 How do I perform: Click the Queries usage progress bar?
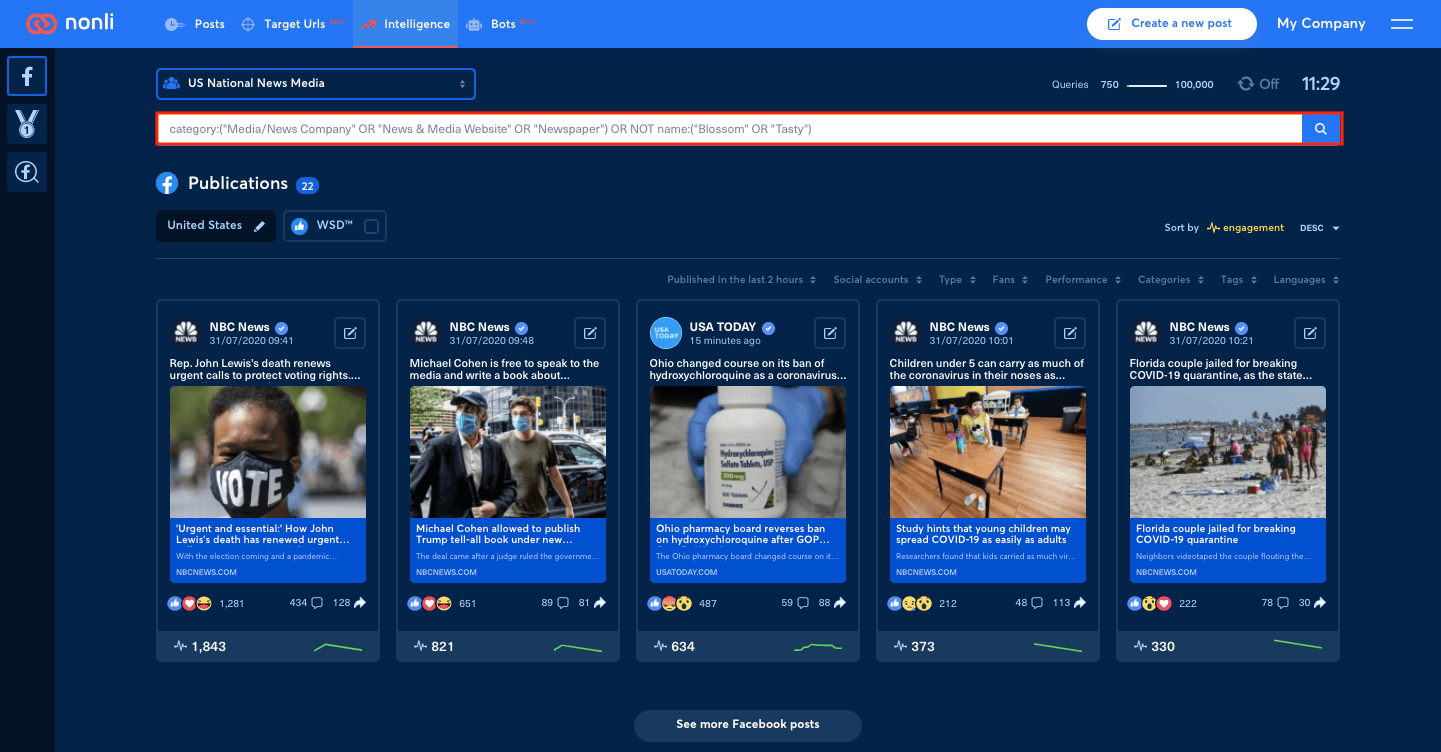1147,86
